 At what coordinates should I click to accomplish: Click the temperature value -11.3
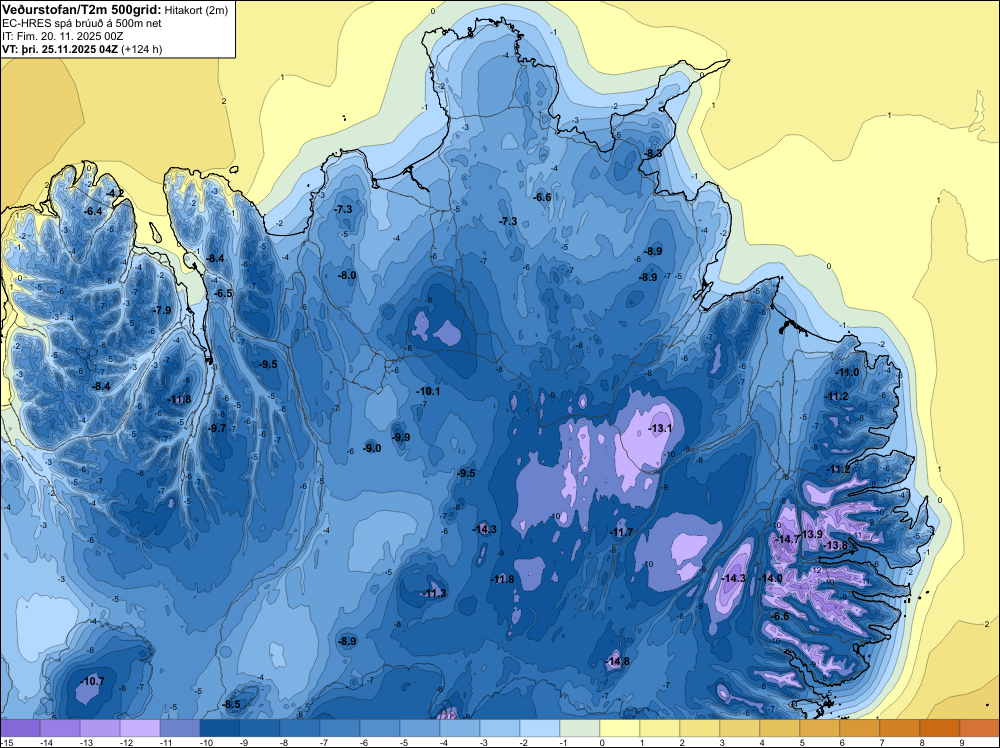(x=434, y=594)
